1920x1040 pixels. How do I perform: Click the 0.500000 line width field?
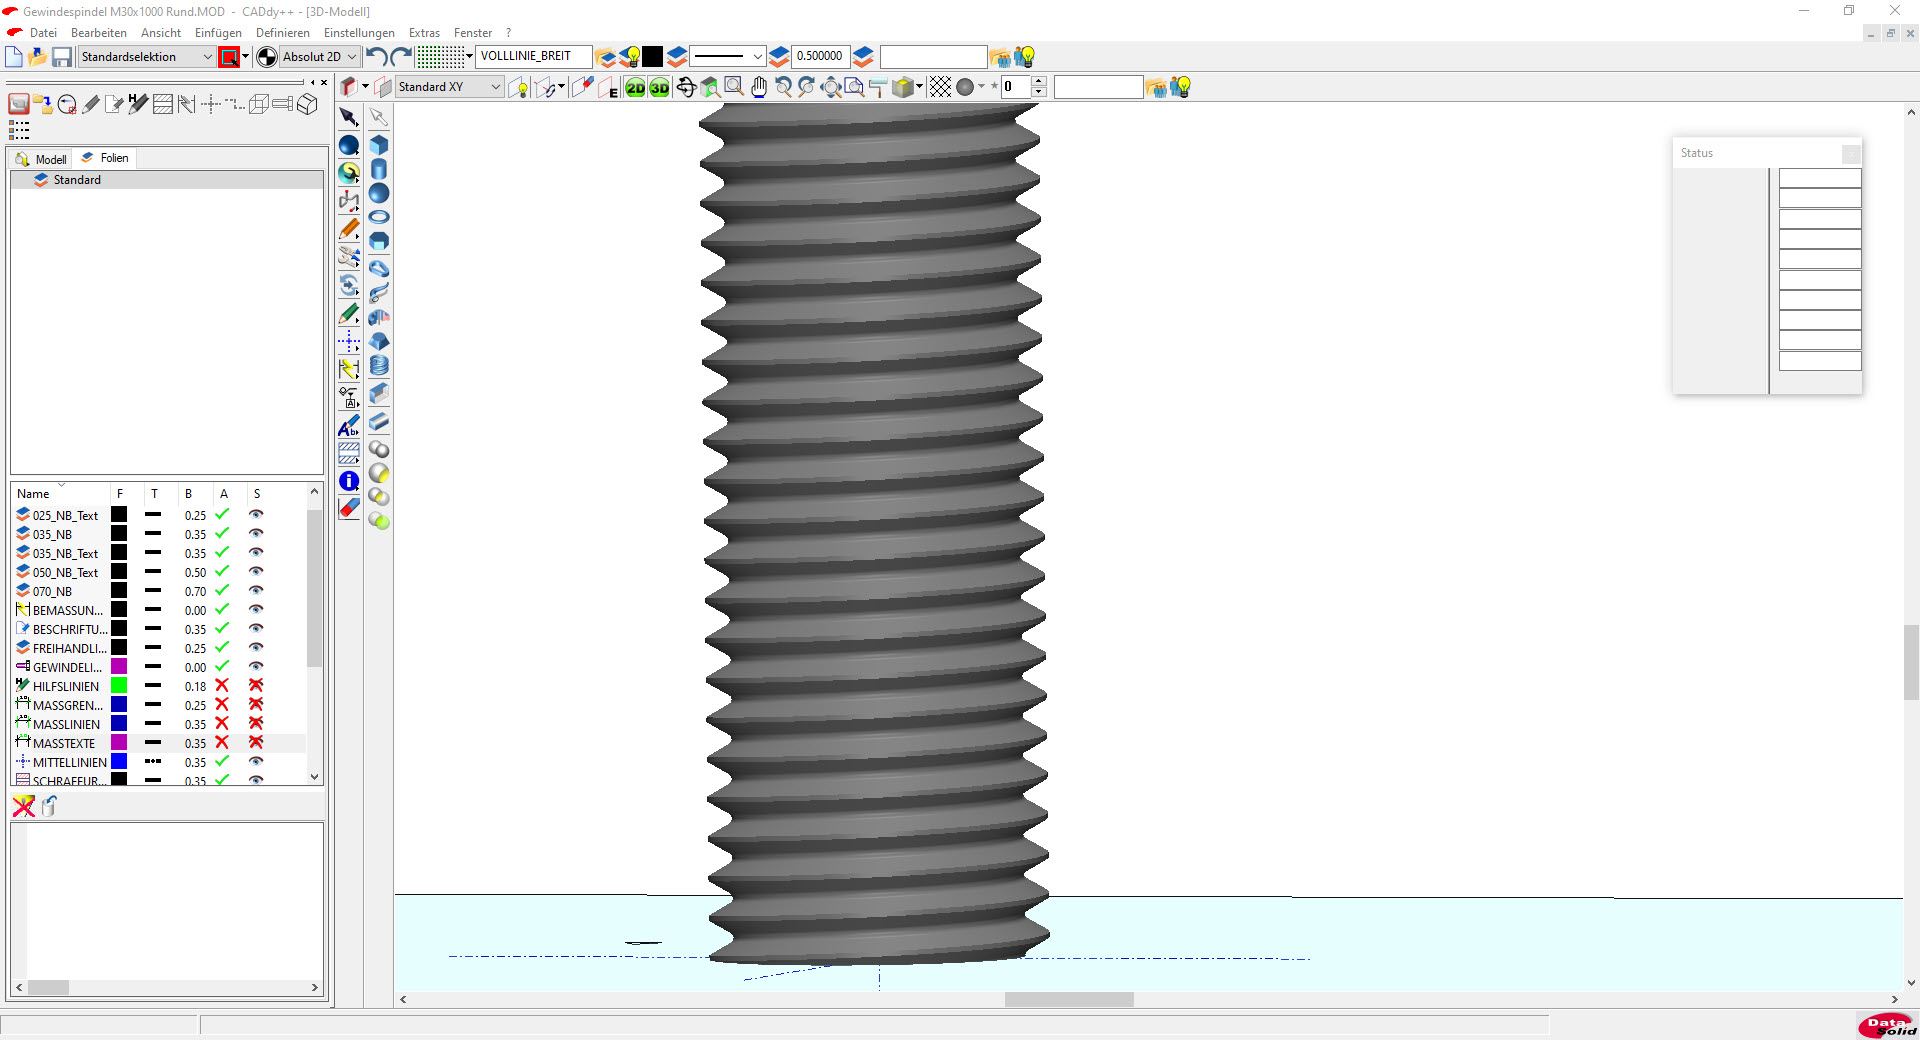820,56
